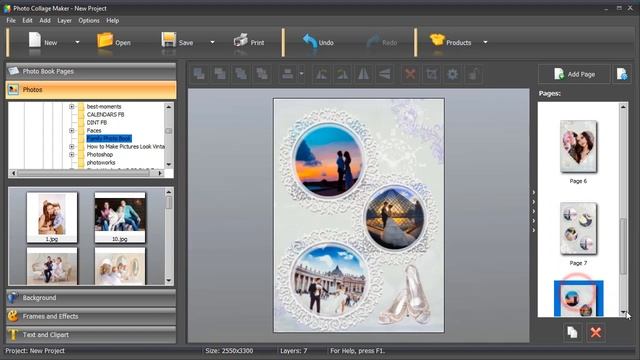Screen dimensions: 640x360
Task: Click the bring forward layer icon
Action: [x=241, y=74]
